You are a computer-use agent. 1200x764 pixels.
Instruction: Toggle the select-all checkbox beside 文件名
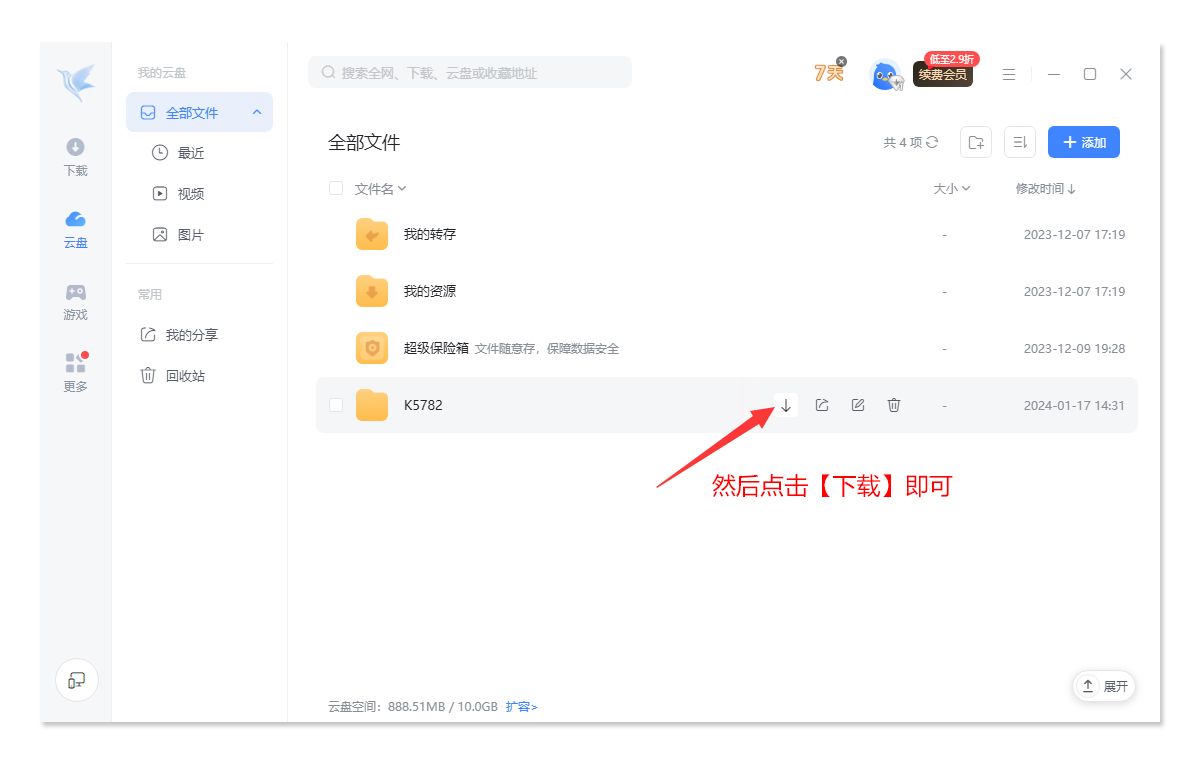pos(336,188)
